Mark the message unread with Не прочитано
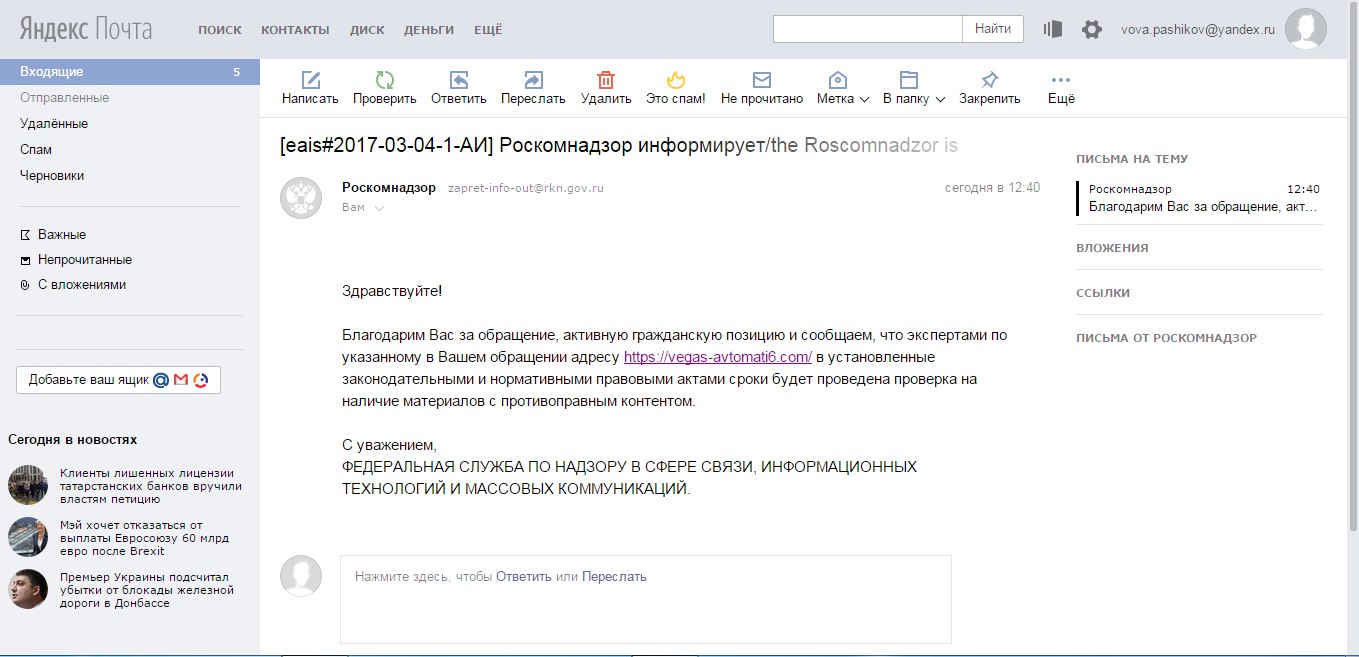 761,81
